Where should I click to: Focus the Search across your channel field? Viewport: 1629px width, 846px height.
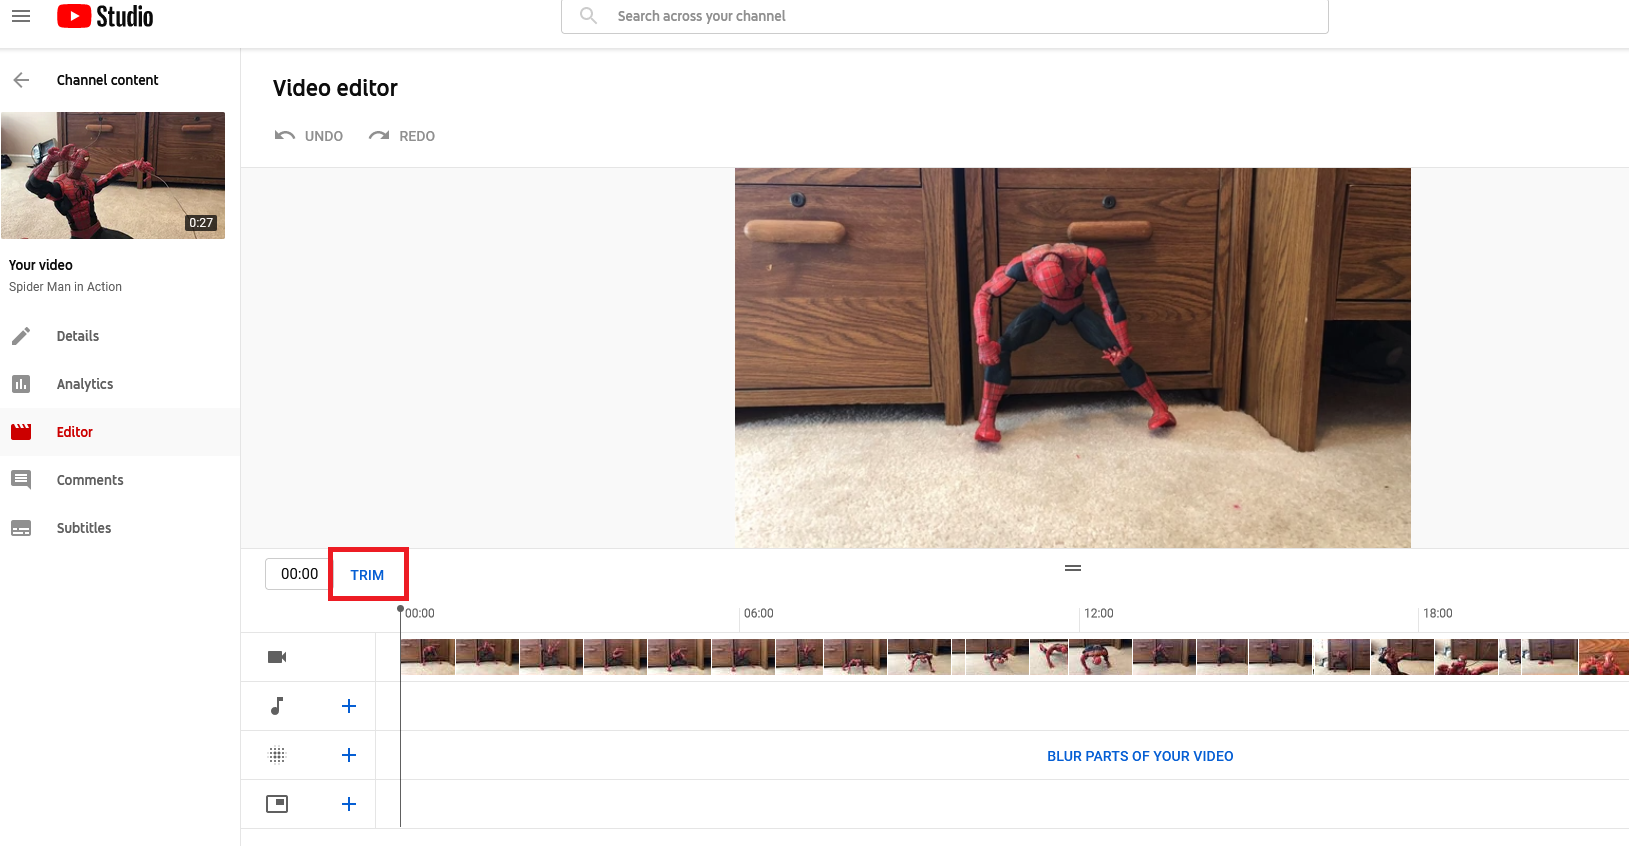pyautogui.click(x=945, y=16)
